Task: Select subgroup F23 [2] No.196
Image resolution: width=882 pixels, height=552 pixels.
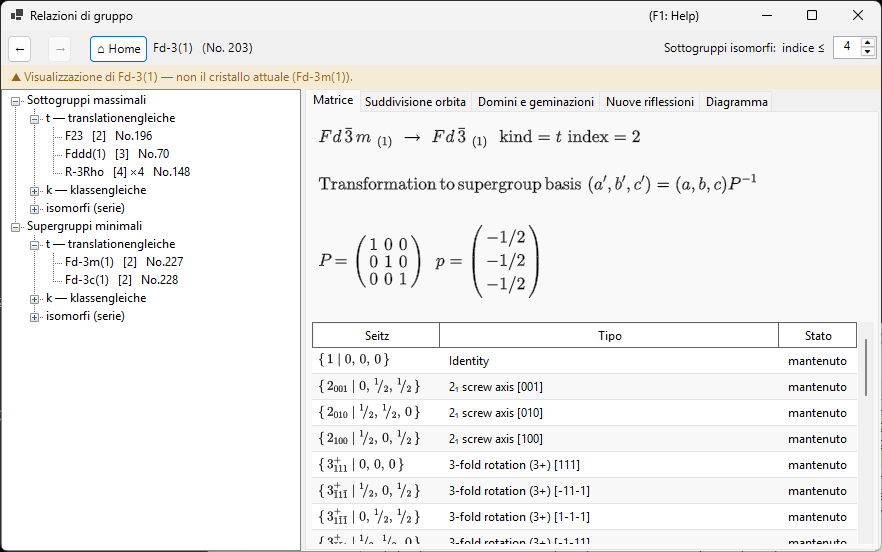Action: pyautogui.click(x=109, y=136)
